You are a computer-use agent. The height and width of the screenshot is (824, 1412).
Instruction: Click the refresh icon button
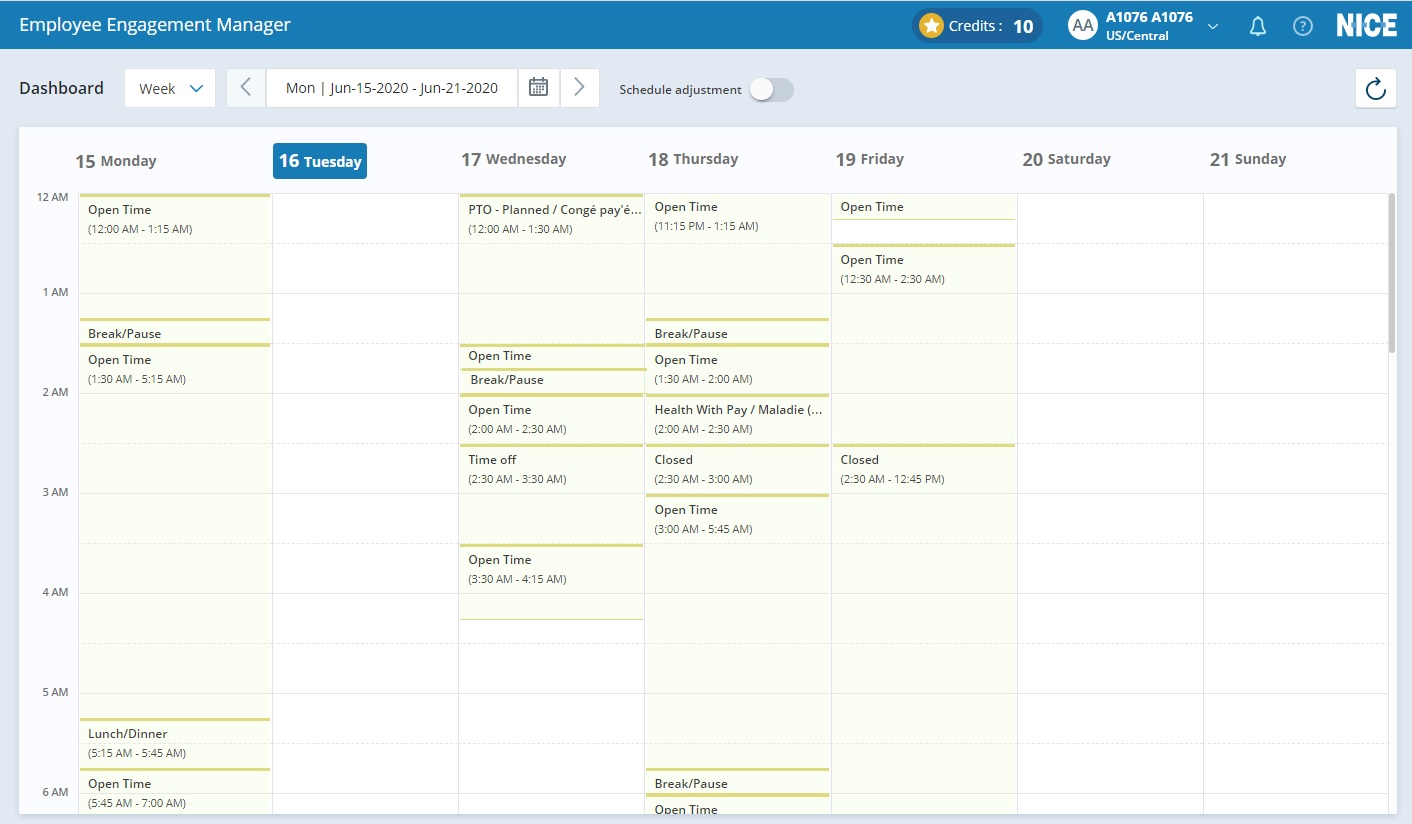point(1375,89)
